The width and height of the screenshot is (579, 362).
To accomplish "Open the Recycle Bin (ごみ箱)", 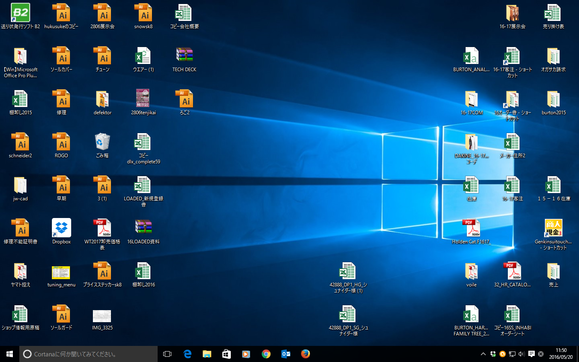I will point(102,141).
